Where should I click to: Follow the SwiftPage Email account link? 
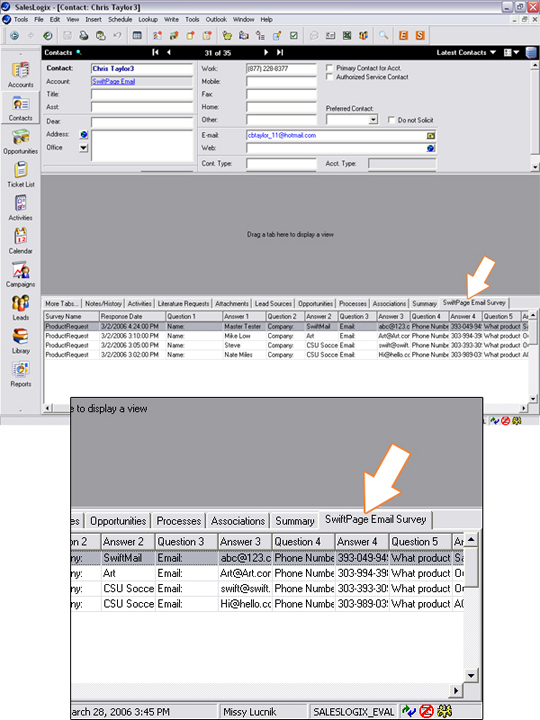(113, 81)
